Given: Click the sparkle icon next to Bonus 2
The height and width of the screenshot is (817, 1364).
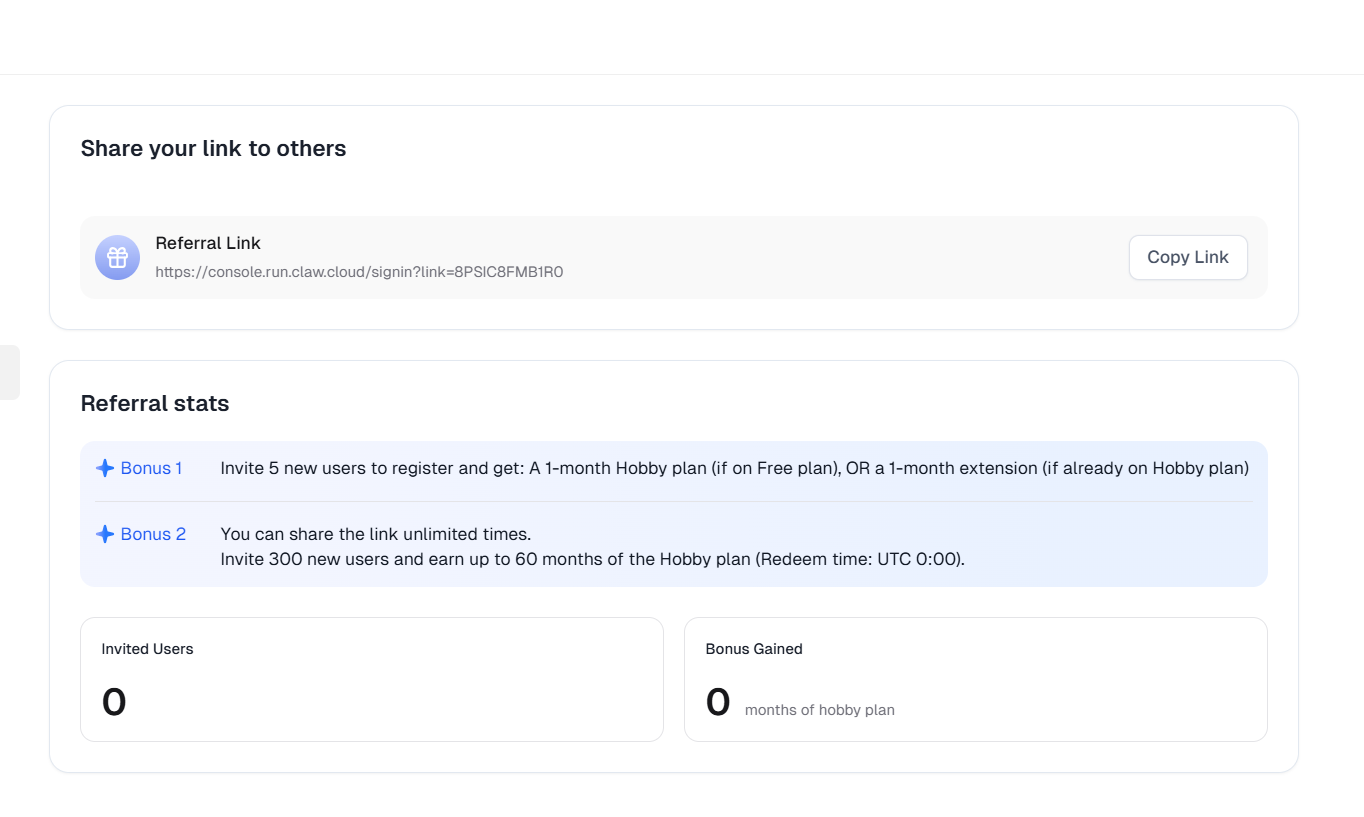Looking at the screenshot, I should point(105,534).
